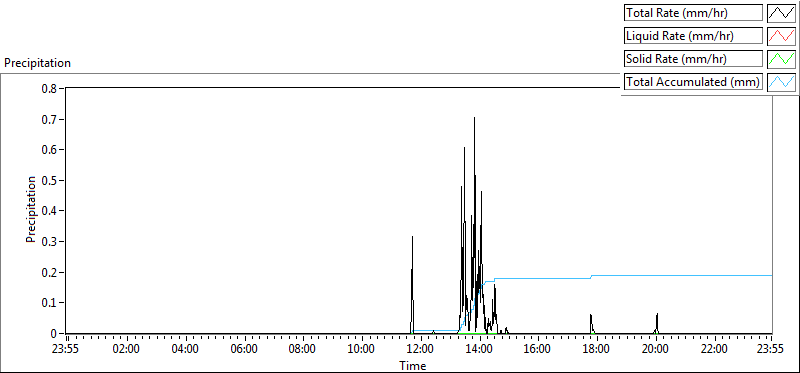Click the Time axis label
This screenshot has height=373, width=800.
(x=413, y=365)
